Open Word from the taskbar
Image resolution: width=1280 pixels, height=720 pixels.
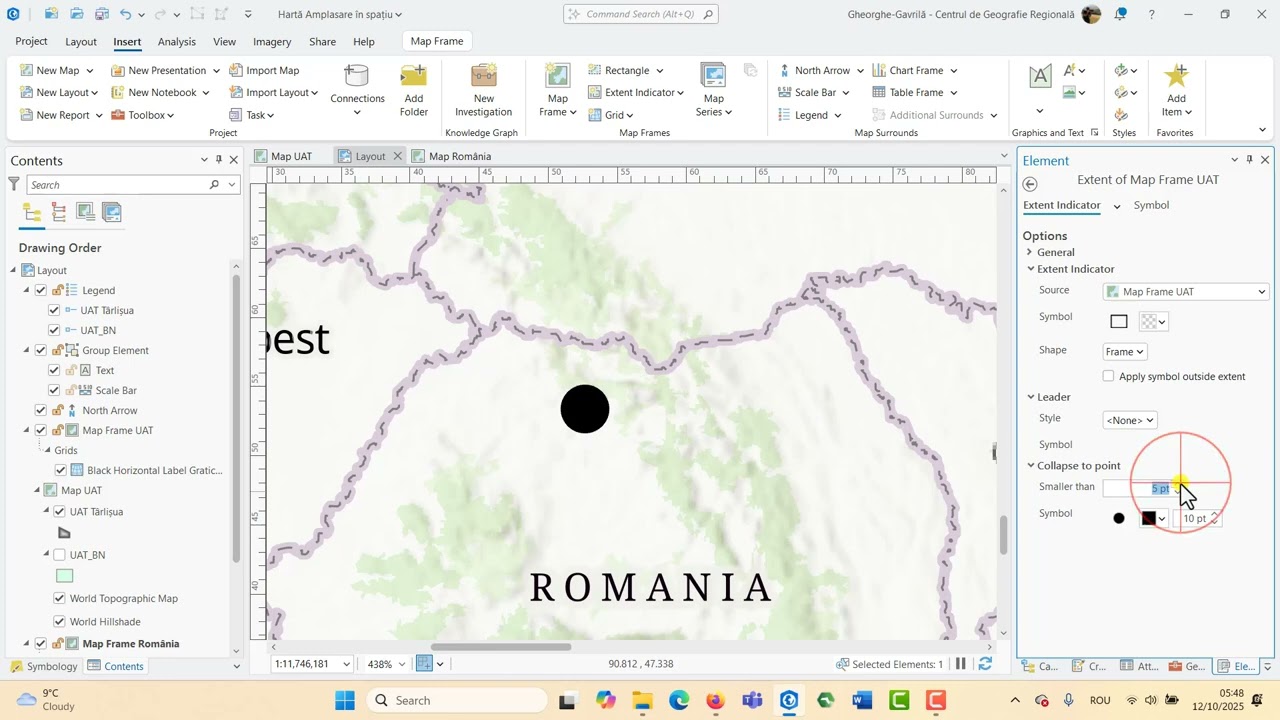point(862,700)
